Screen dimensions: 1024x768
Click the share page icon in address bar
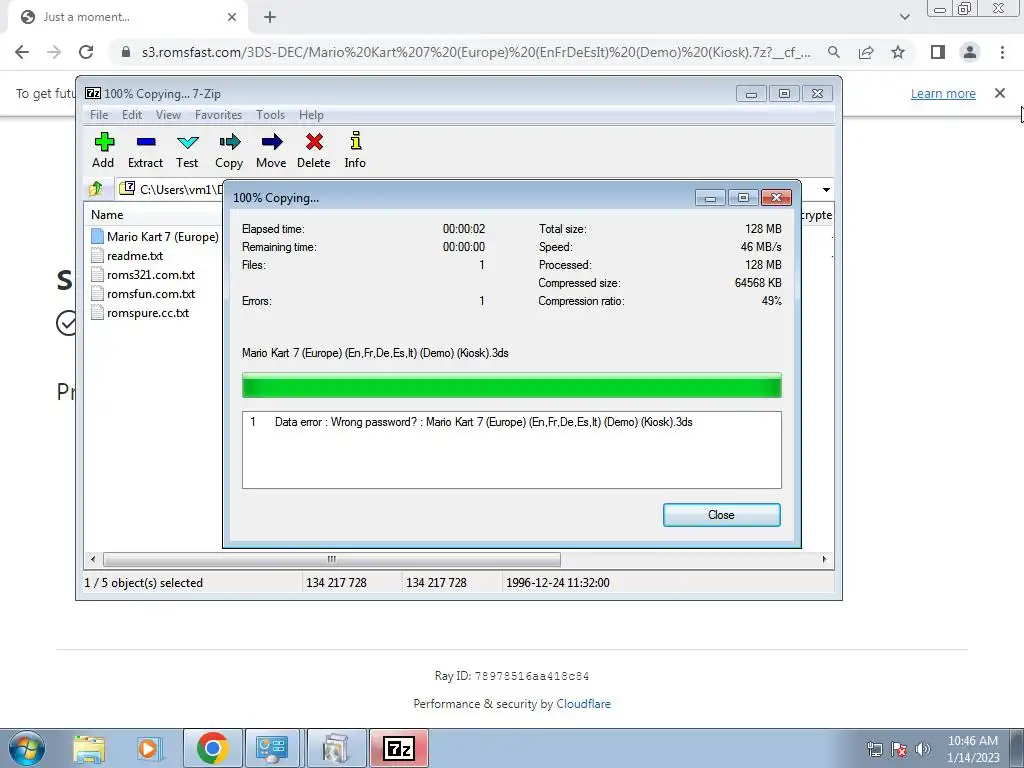(866, 52)
